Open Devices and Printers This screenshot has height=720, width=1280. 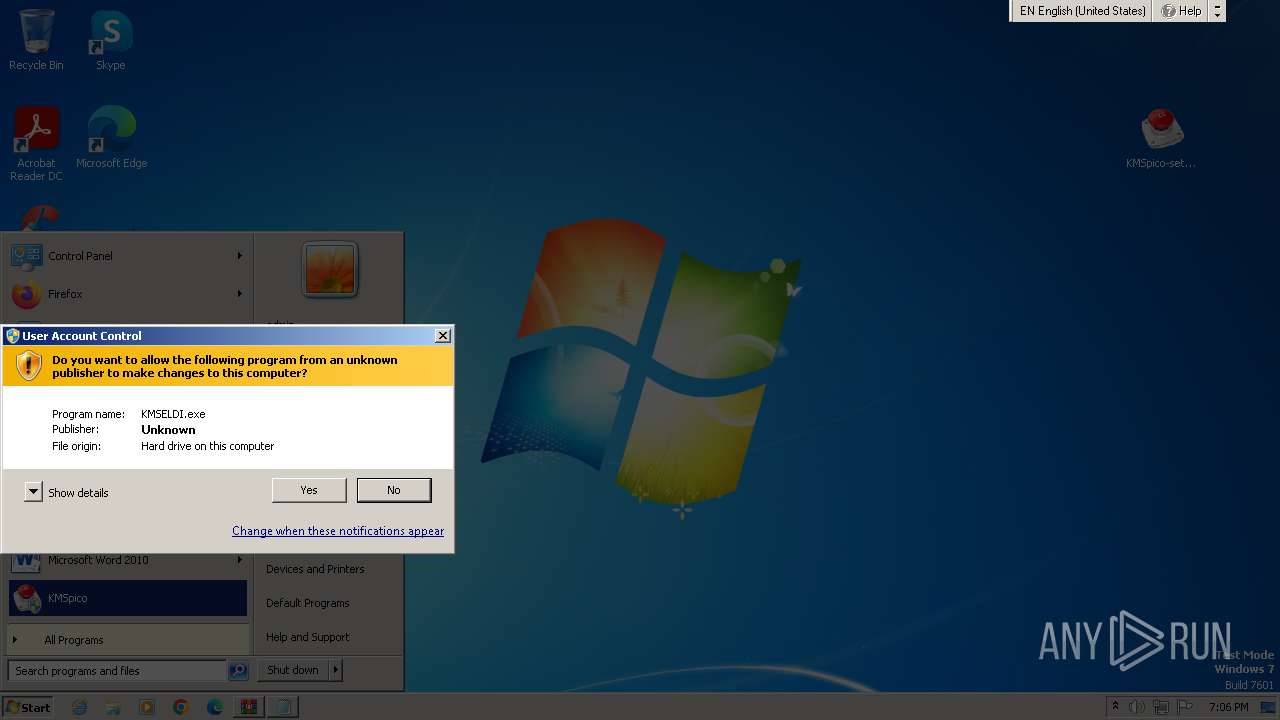tap(315, 569)
